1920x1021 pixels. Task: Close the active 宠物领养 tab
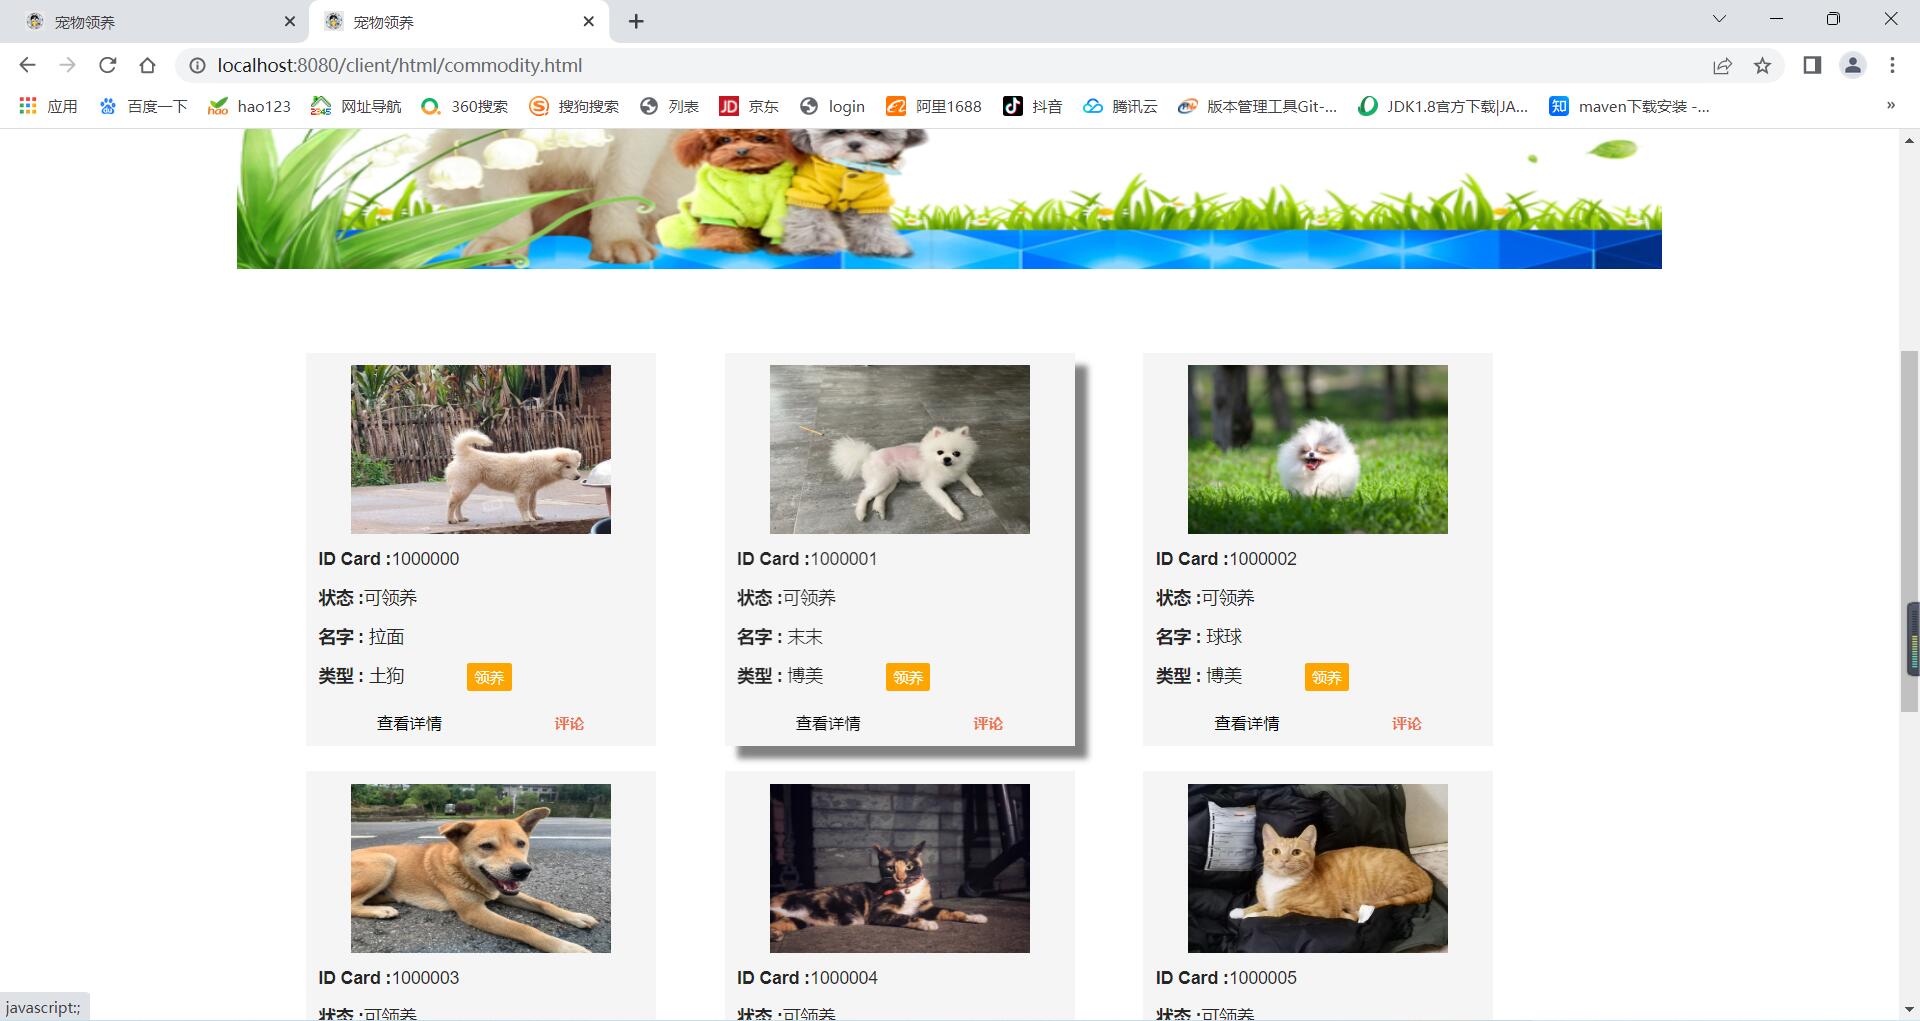(x=589, y=21)
